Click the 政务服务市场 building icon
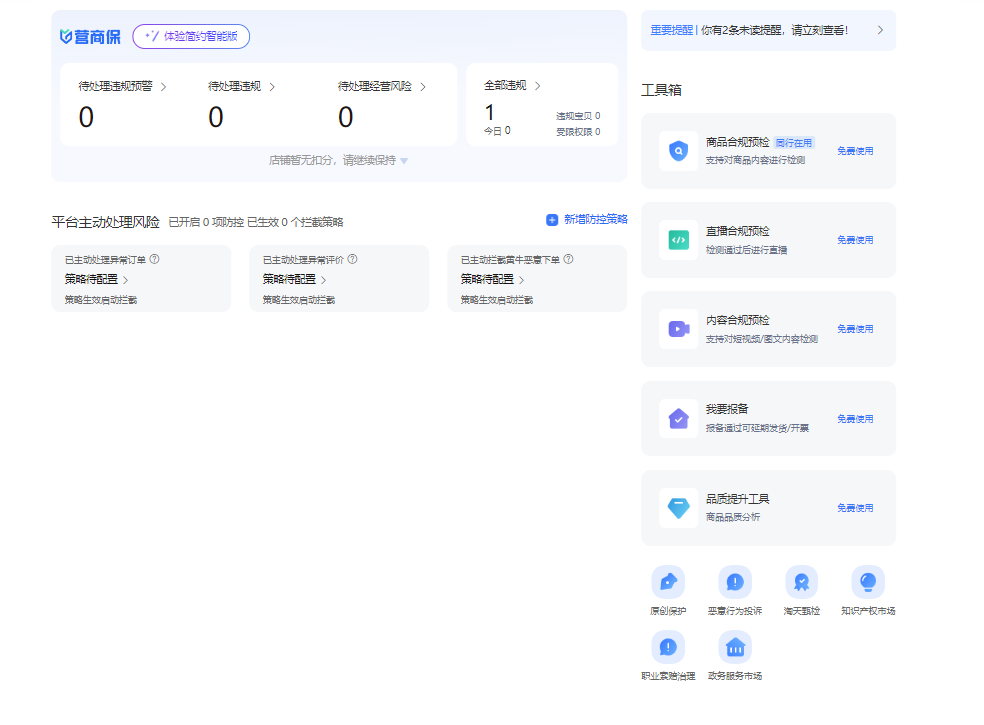Image resolution: width=984 pixels, height=725 pixels. pos(735,647)
